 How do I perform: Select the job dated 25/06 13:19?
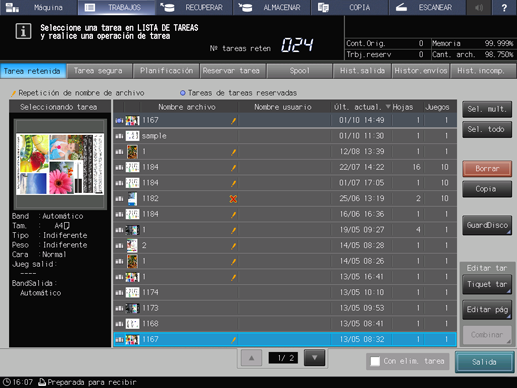click(x=285, y=199)
